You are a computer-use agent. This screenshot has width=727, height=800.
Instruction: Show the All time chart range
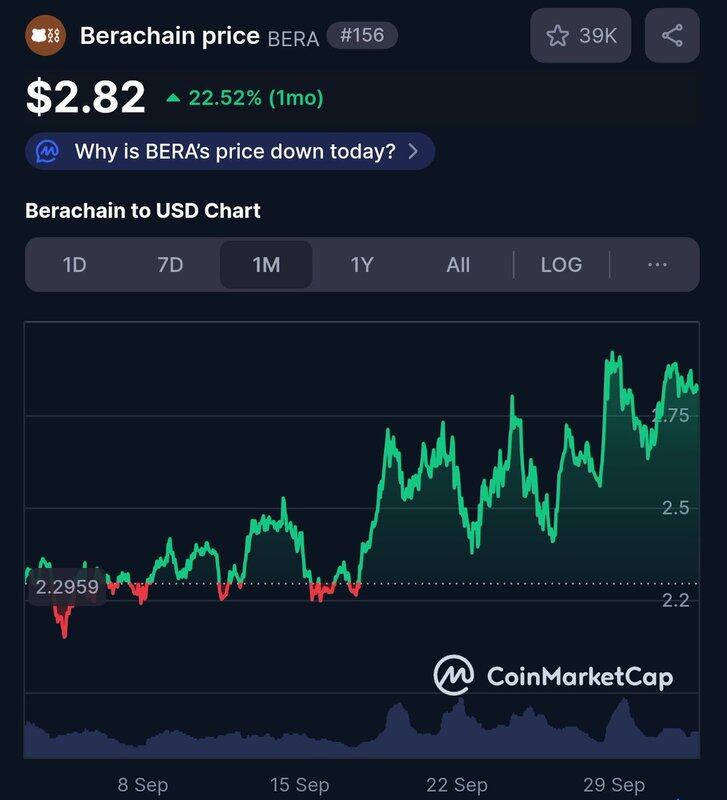click(458, 265)
